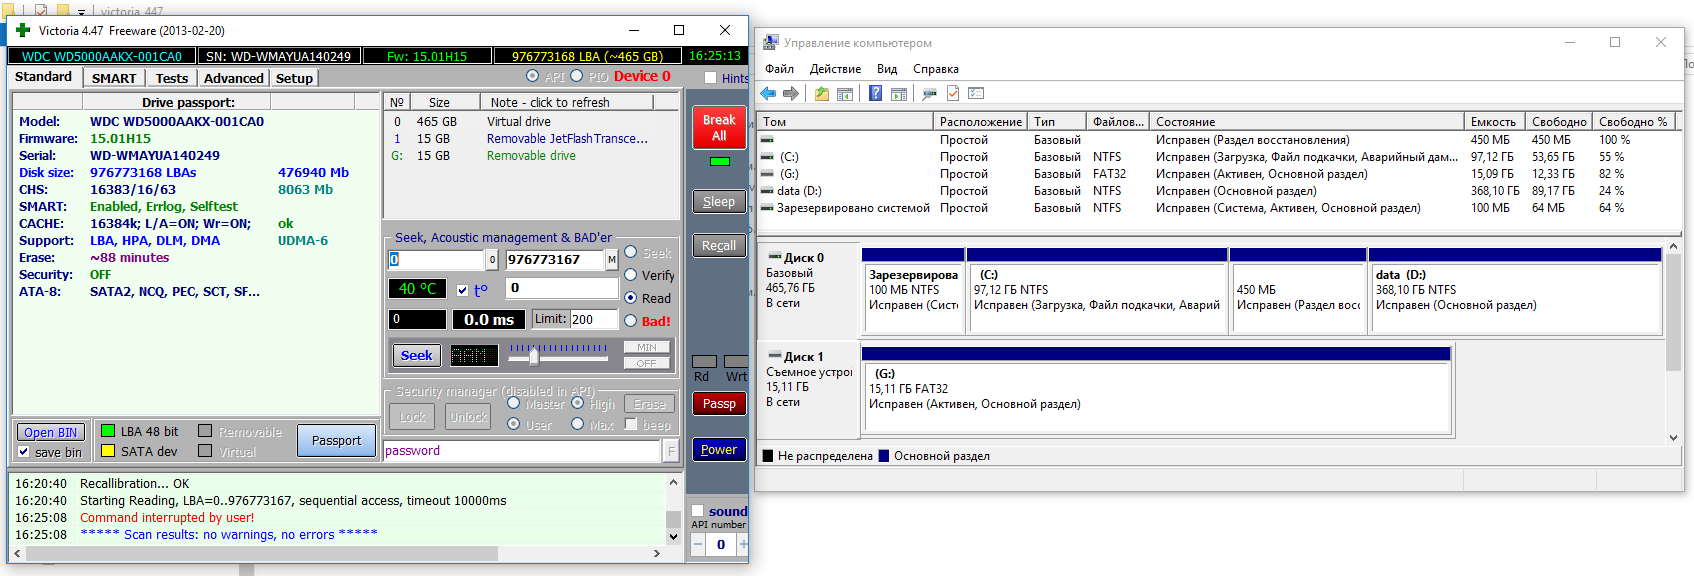1694x576 pixels.
Task: Click the up-one-level folder icon
Action: 821,94
